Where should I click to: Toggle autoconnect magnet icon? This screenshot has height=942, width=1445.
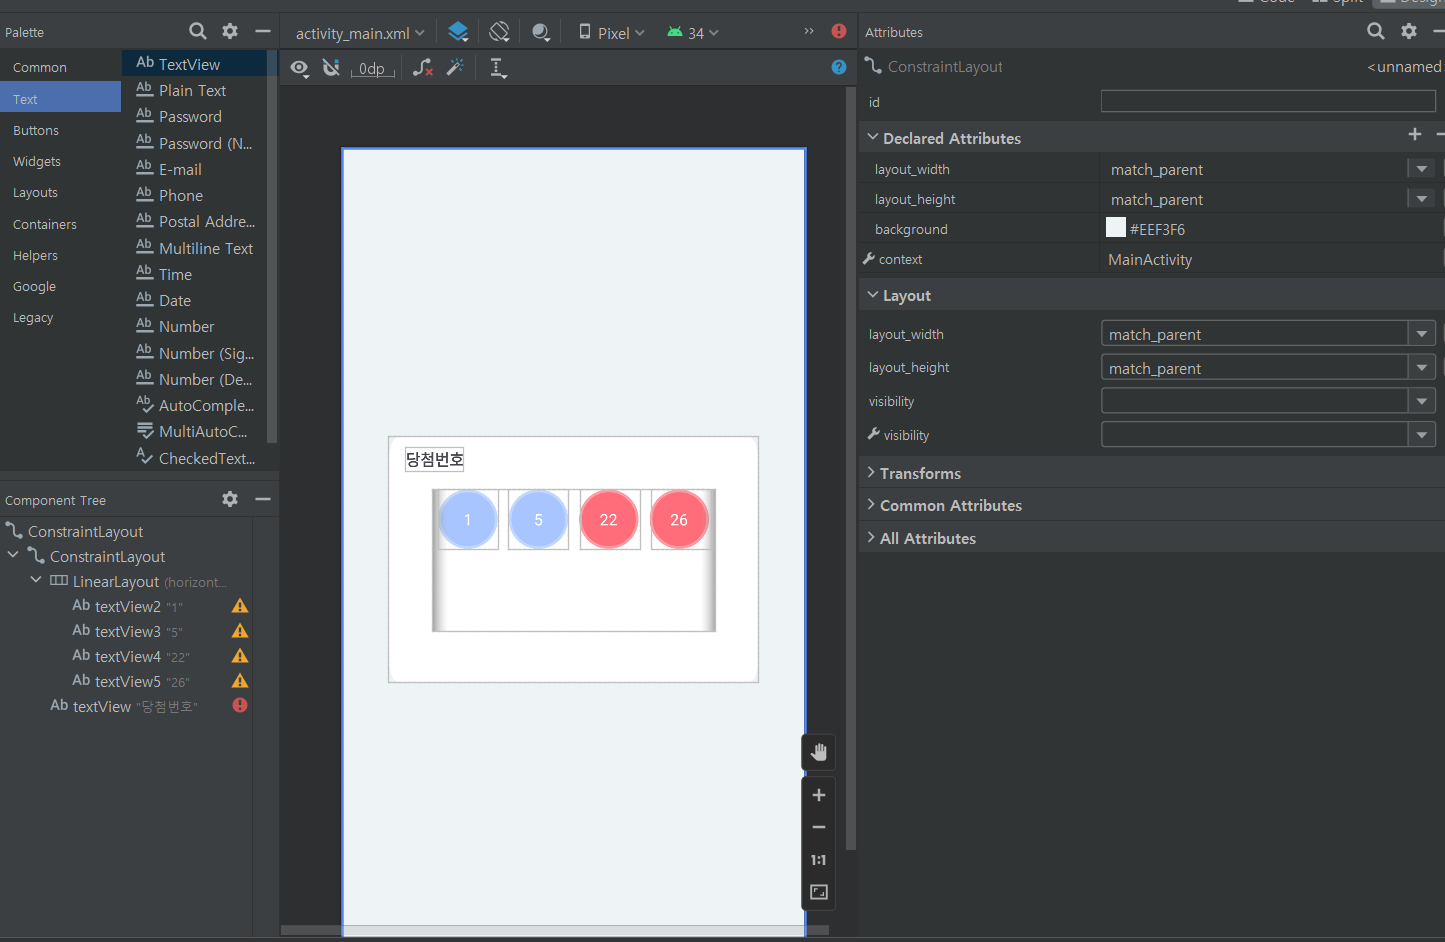[x=331, y=68]
